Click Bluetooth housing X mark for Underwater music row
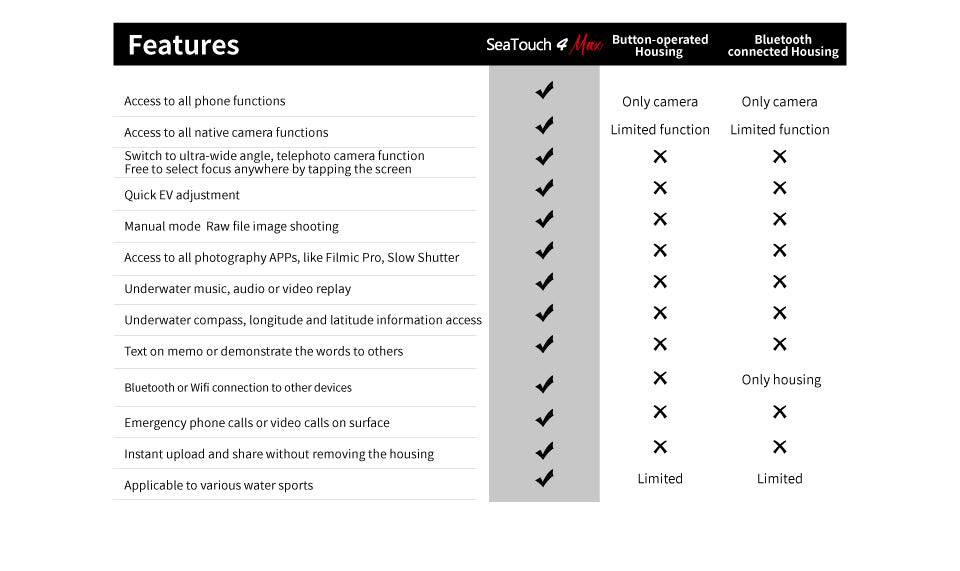The height and width of the screenshot is (571, 960). (780, 282)
